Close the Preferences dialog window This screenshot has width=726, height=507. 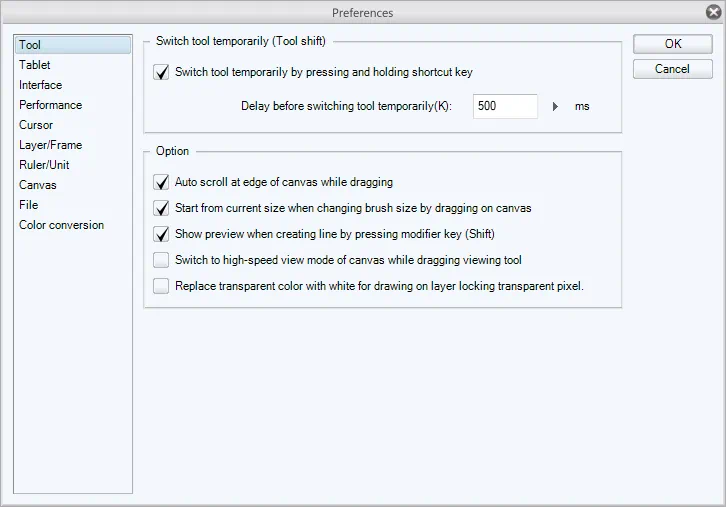coord(711,13)
